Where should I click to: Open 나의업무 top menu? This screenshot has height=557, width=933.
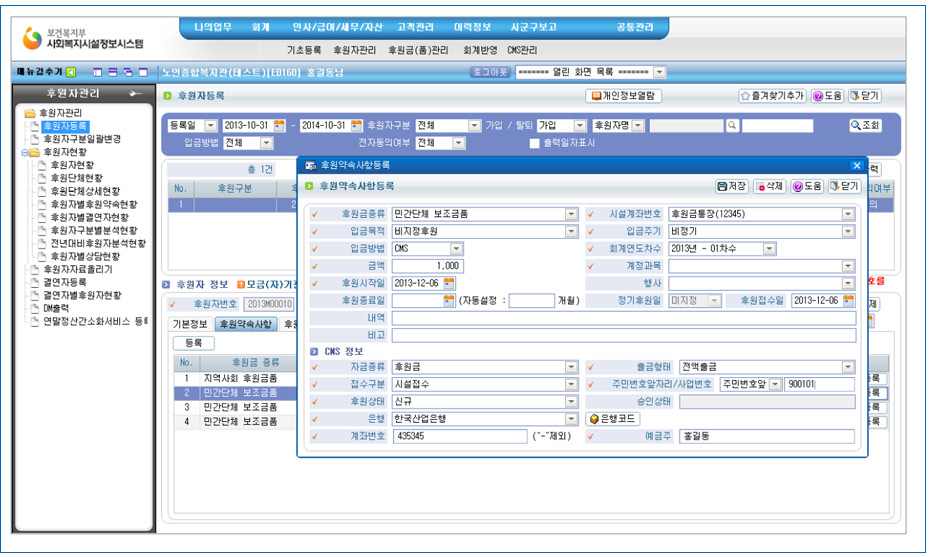212,27
